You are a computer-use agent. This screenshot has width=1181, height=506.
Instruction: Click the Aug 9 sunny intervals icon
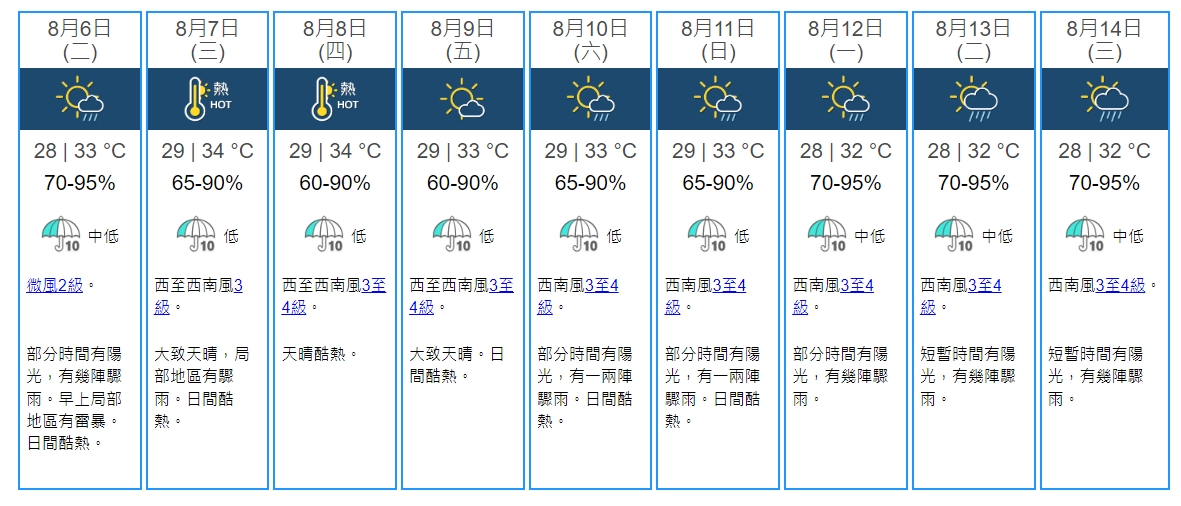(x=463, y=99)
